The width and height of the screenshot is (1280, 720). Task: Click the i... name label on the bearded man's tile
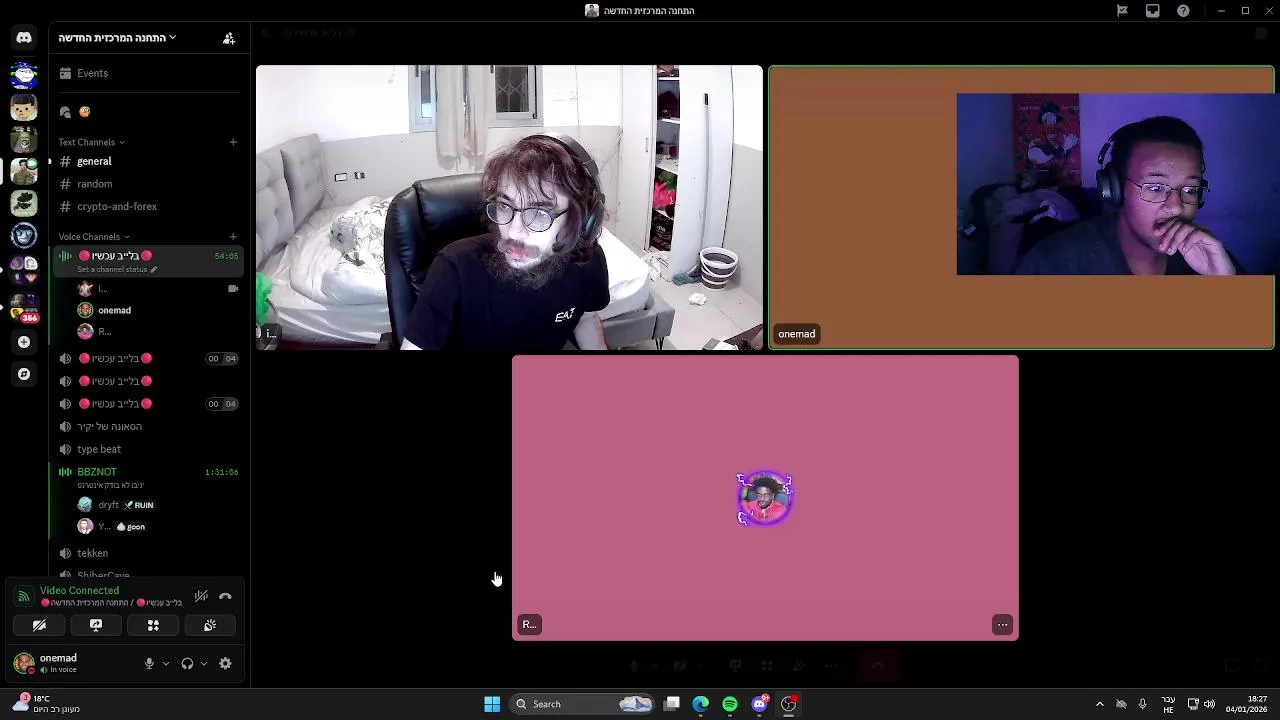point(269,333)
